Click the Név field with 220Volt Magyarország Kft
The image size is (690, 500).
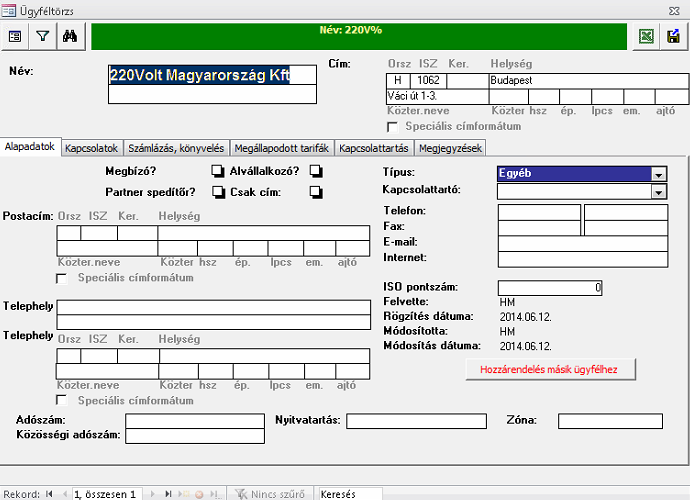click(x=212, y=75)
